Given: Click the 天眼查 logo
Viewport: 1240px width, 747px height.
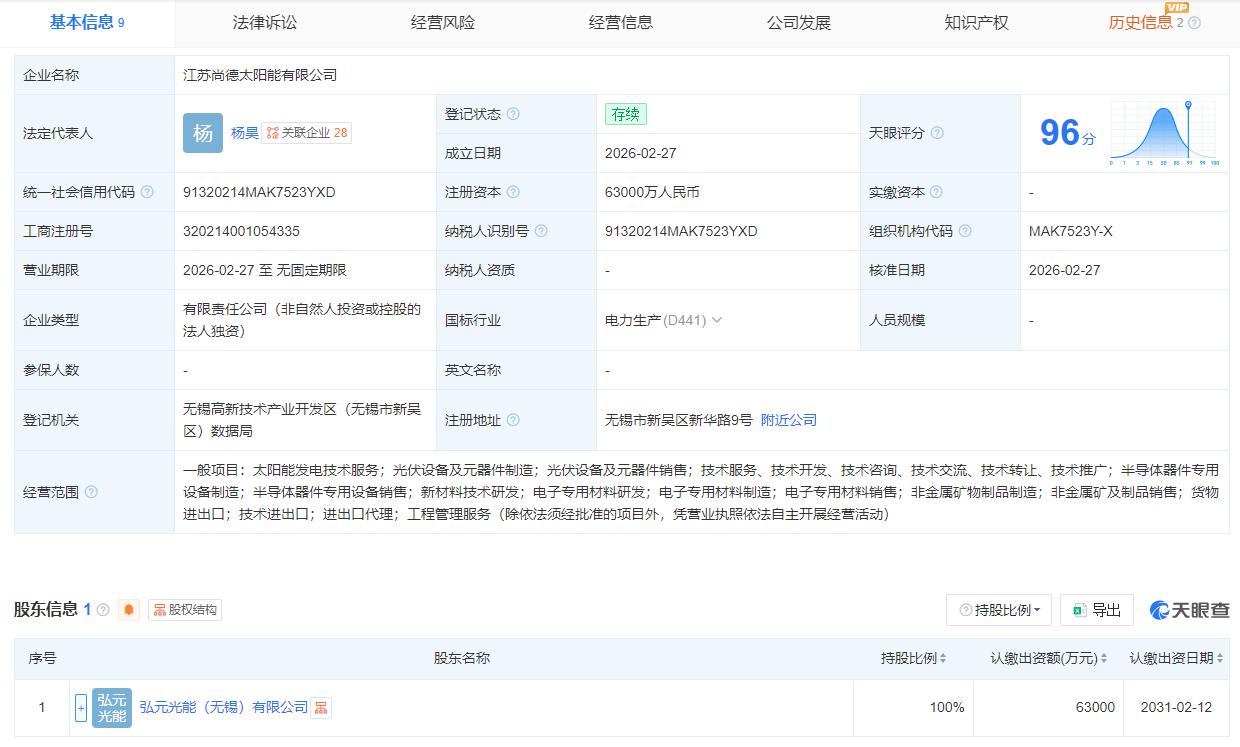Looking at the screenshot, I should coord(1187,610).
